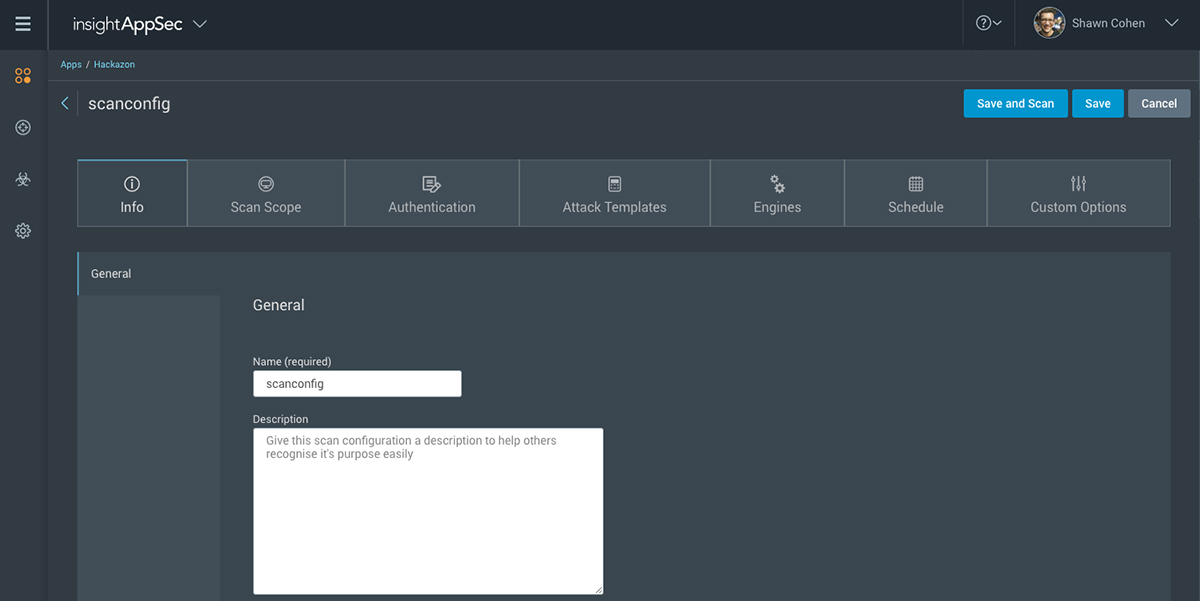The image size is (1200, 601).
Task: Open the hamburger navigation menu
Action: point(23,24)
